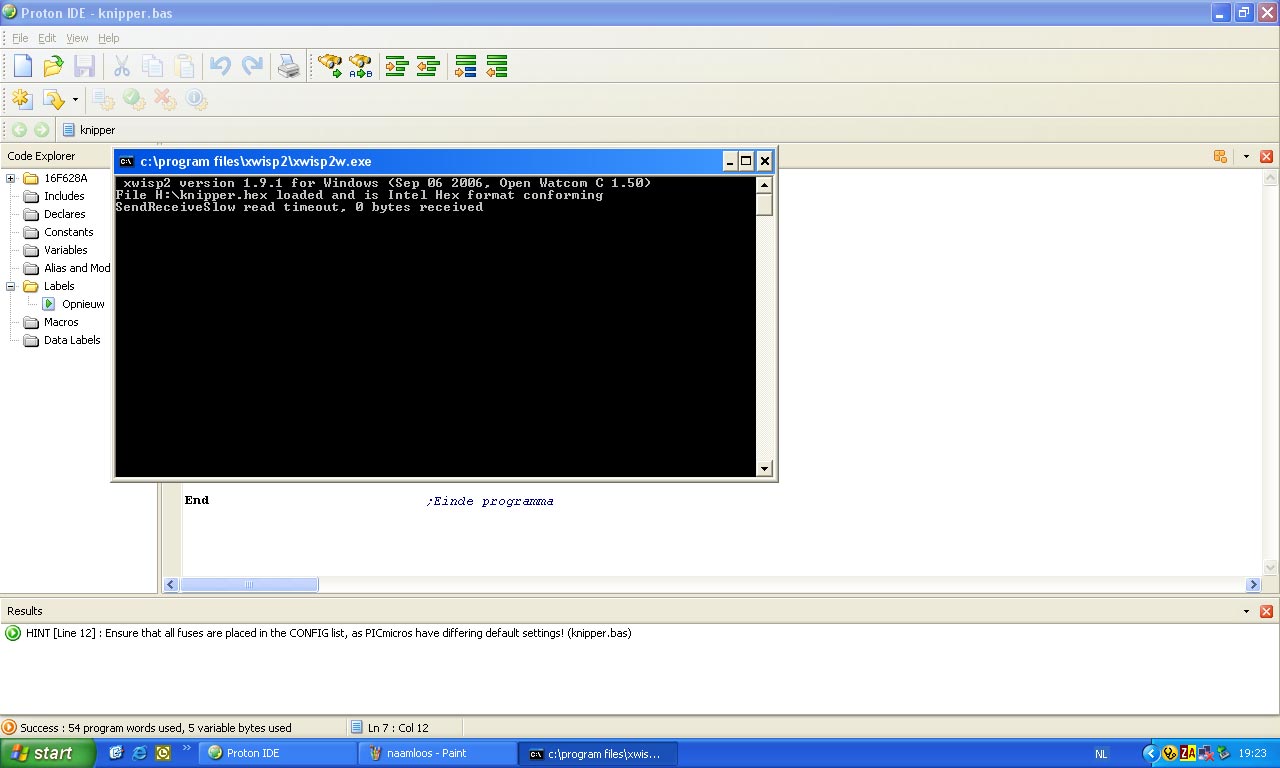Open the View menu
Image resolution: width=1280 pixels, height=768 pixels.
pos(77,38)
